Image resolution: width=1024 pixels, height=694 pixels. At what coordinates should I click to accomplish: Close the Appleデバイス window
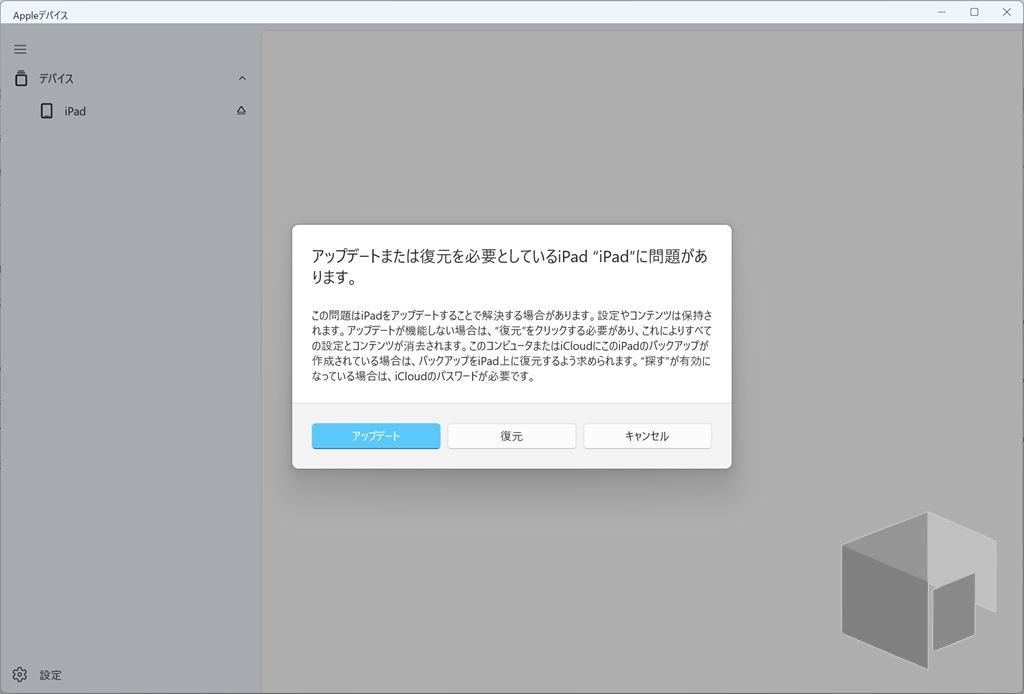tap(1006, 12)
